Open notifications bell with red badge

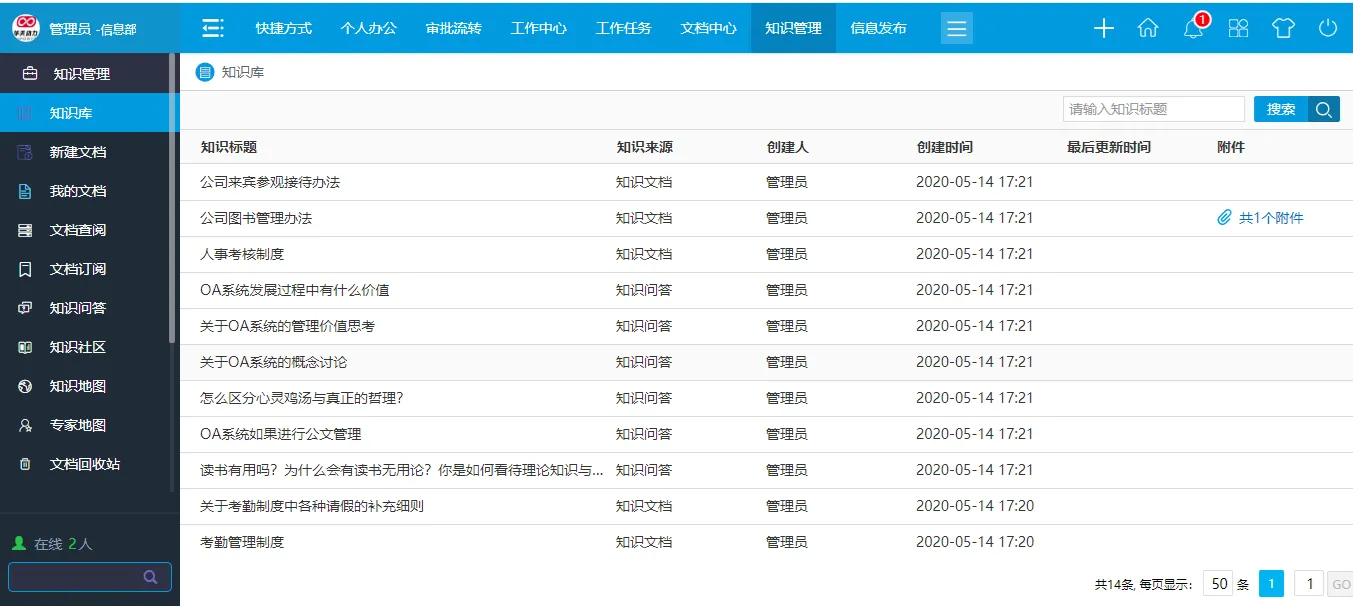(x=1193, y=28)
